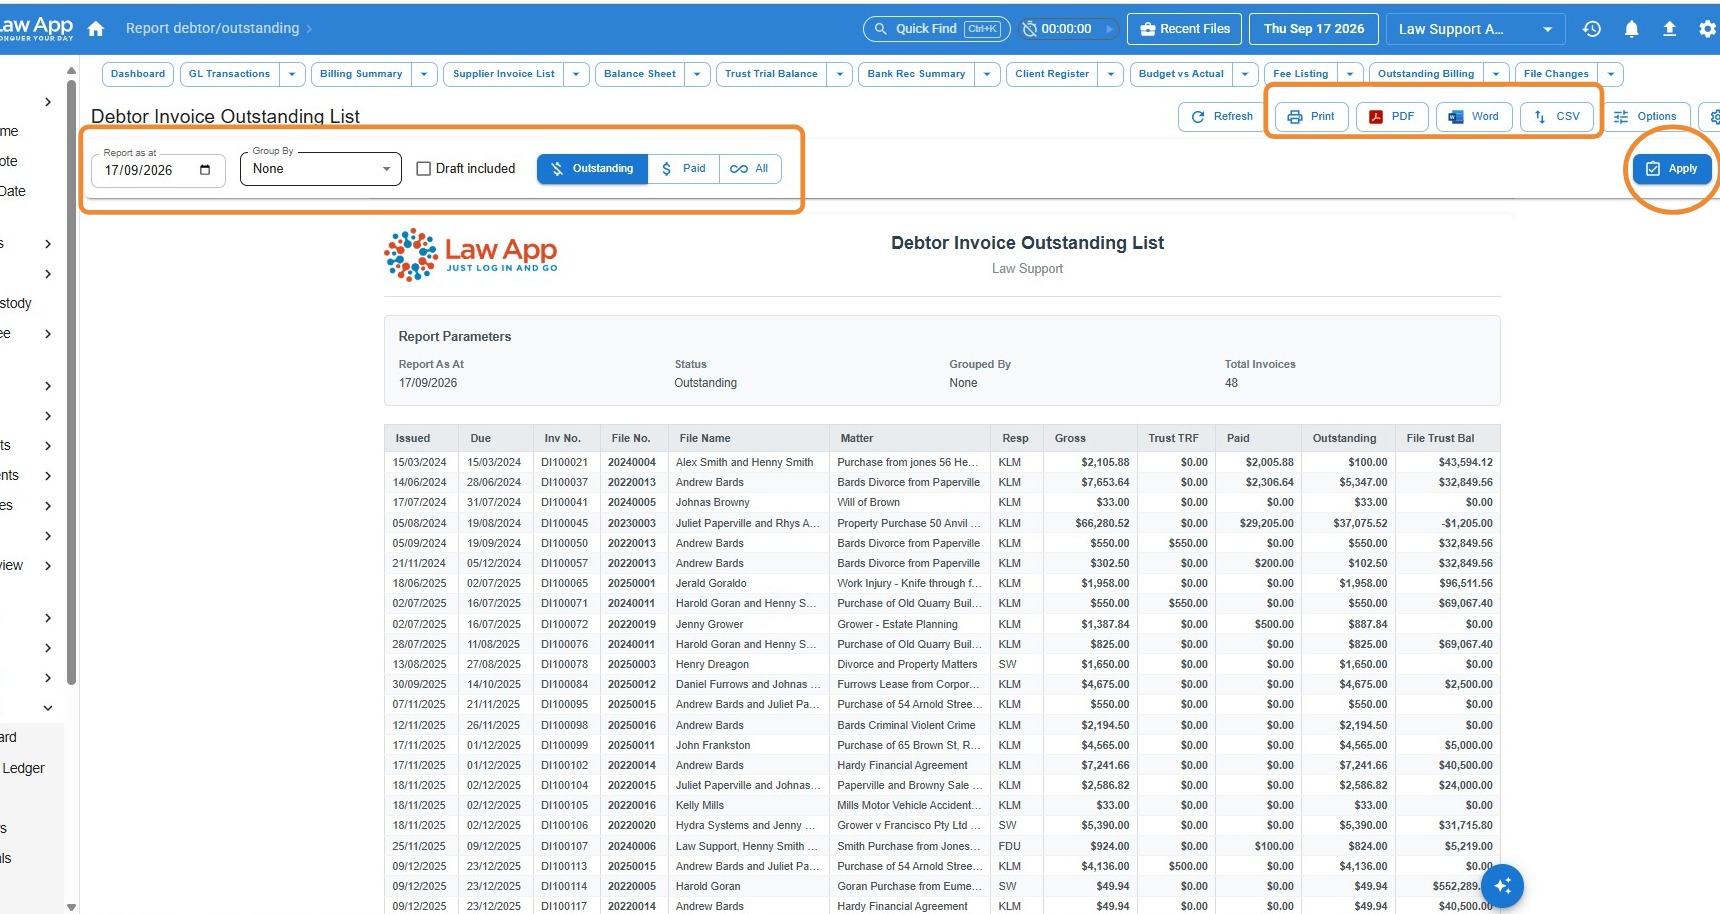This screenshot has height=914, width=1720.
Task: Open the Balance Sheet tab
Action: pyautogui.click(x=640, y=74)
